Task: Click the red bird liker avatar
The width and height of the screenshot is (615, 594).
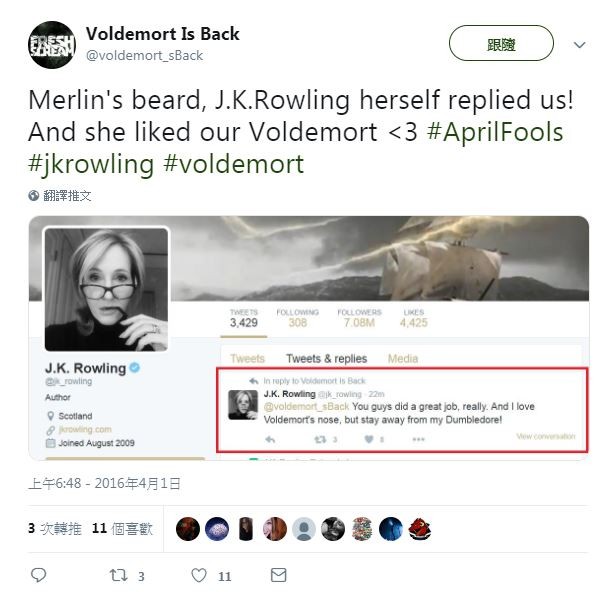Action: [420, 529]
